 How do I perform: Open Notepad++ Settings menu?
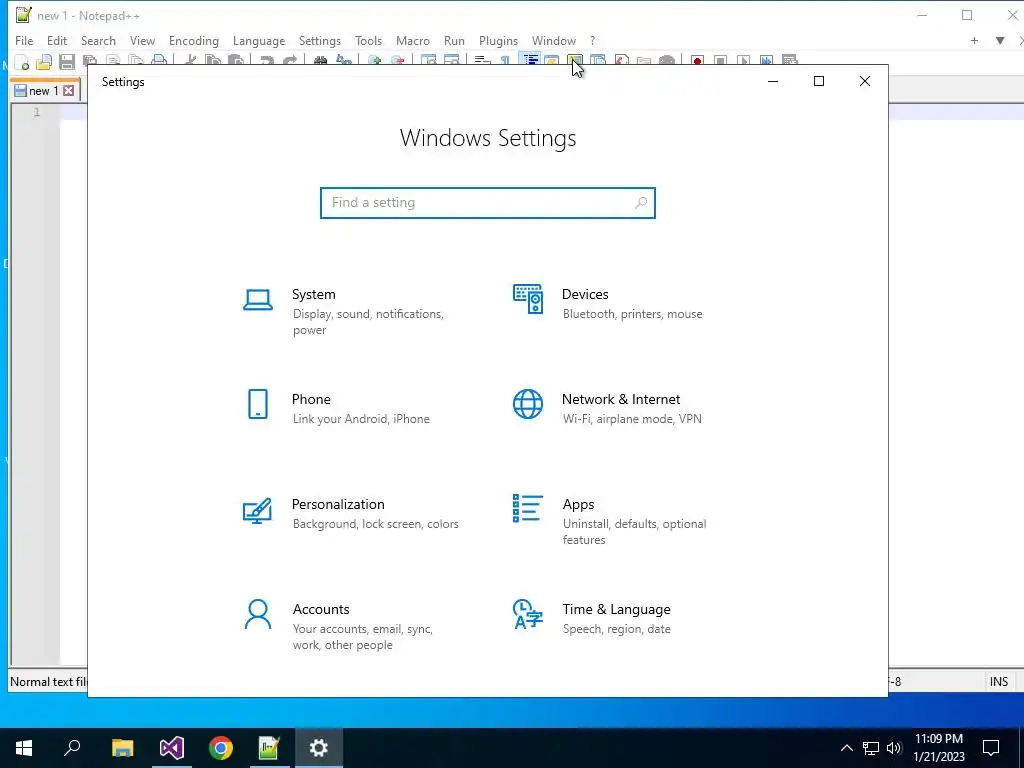[319, 40]
